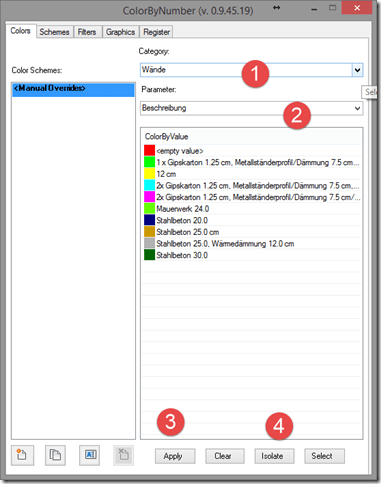Click the greyed-out delete scheme icon
The width and height of the screenshot is (381, 484).
click(x=123, y=455)
